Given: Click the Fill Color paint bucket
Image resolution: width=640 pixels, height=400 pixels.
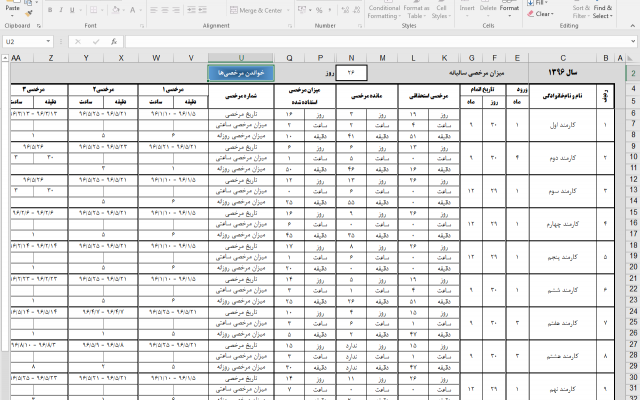Looking at the screenshot, I should 116,9.
